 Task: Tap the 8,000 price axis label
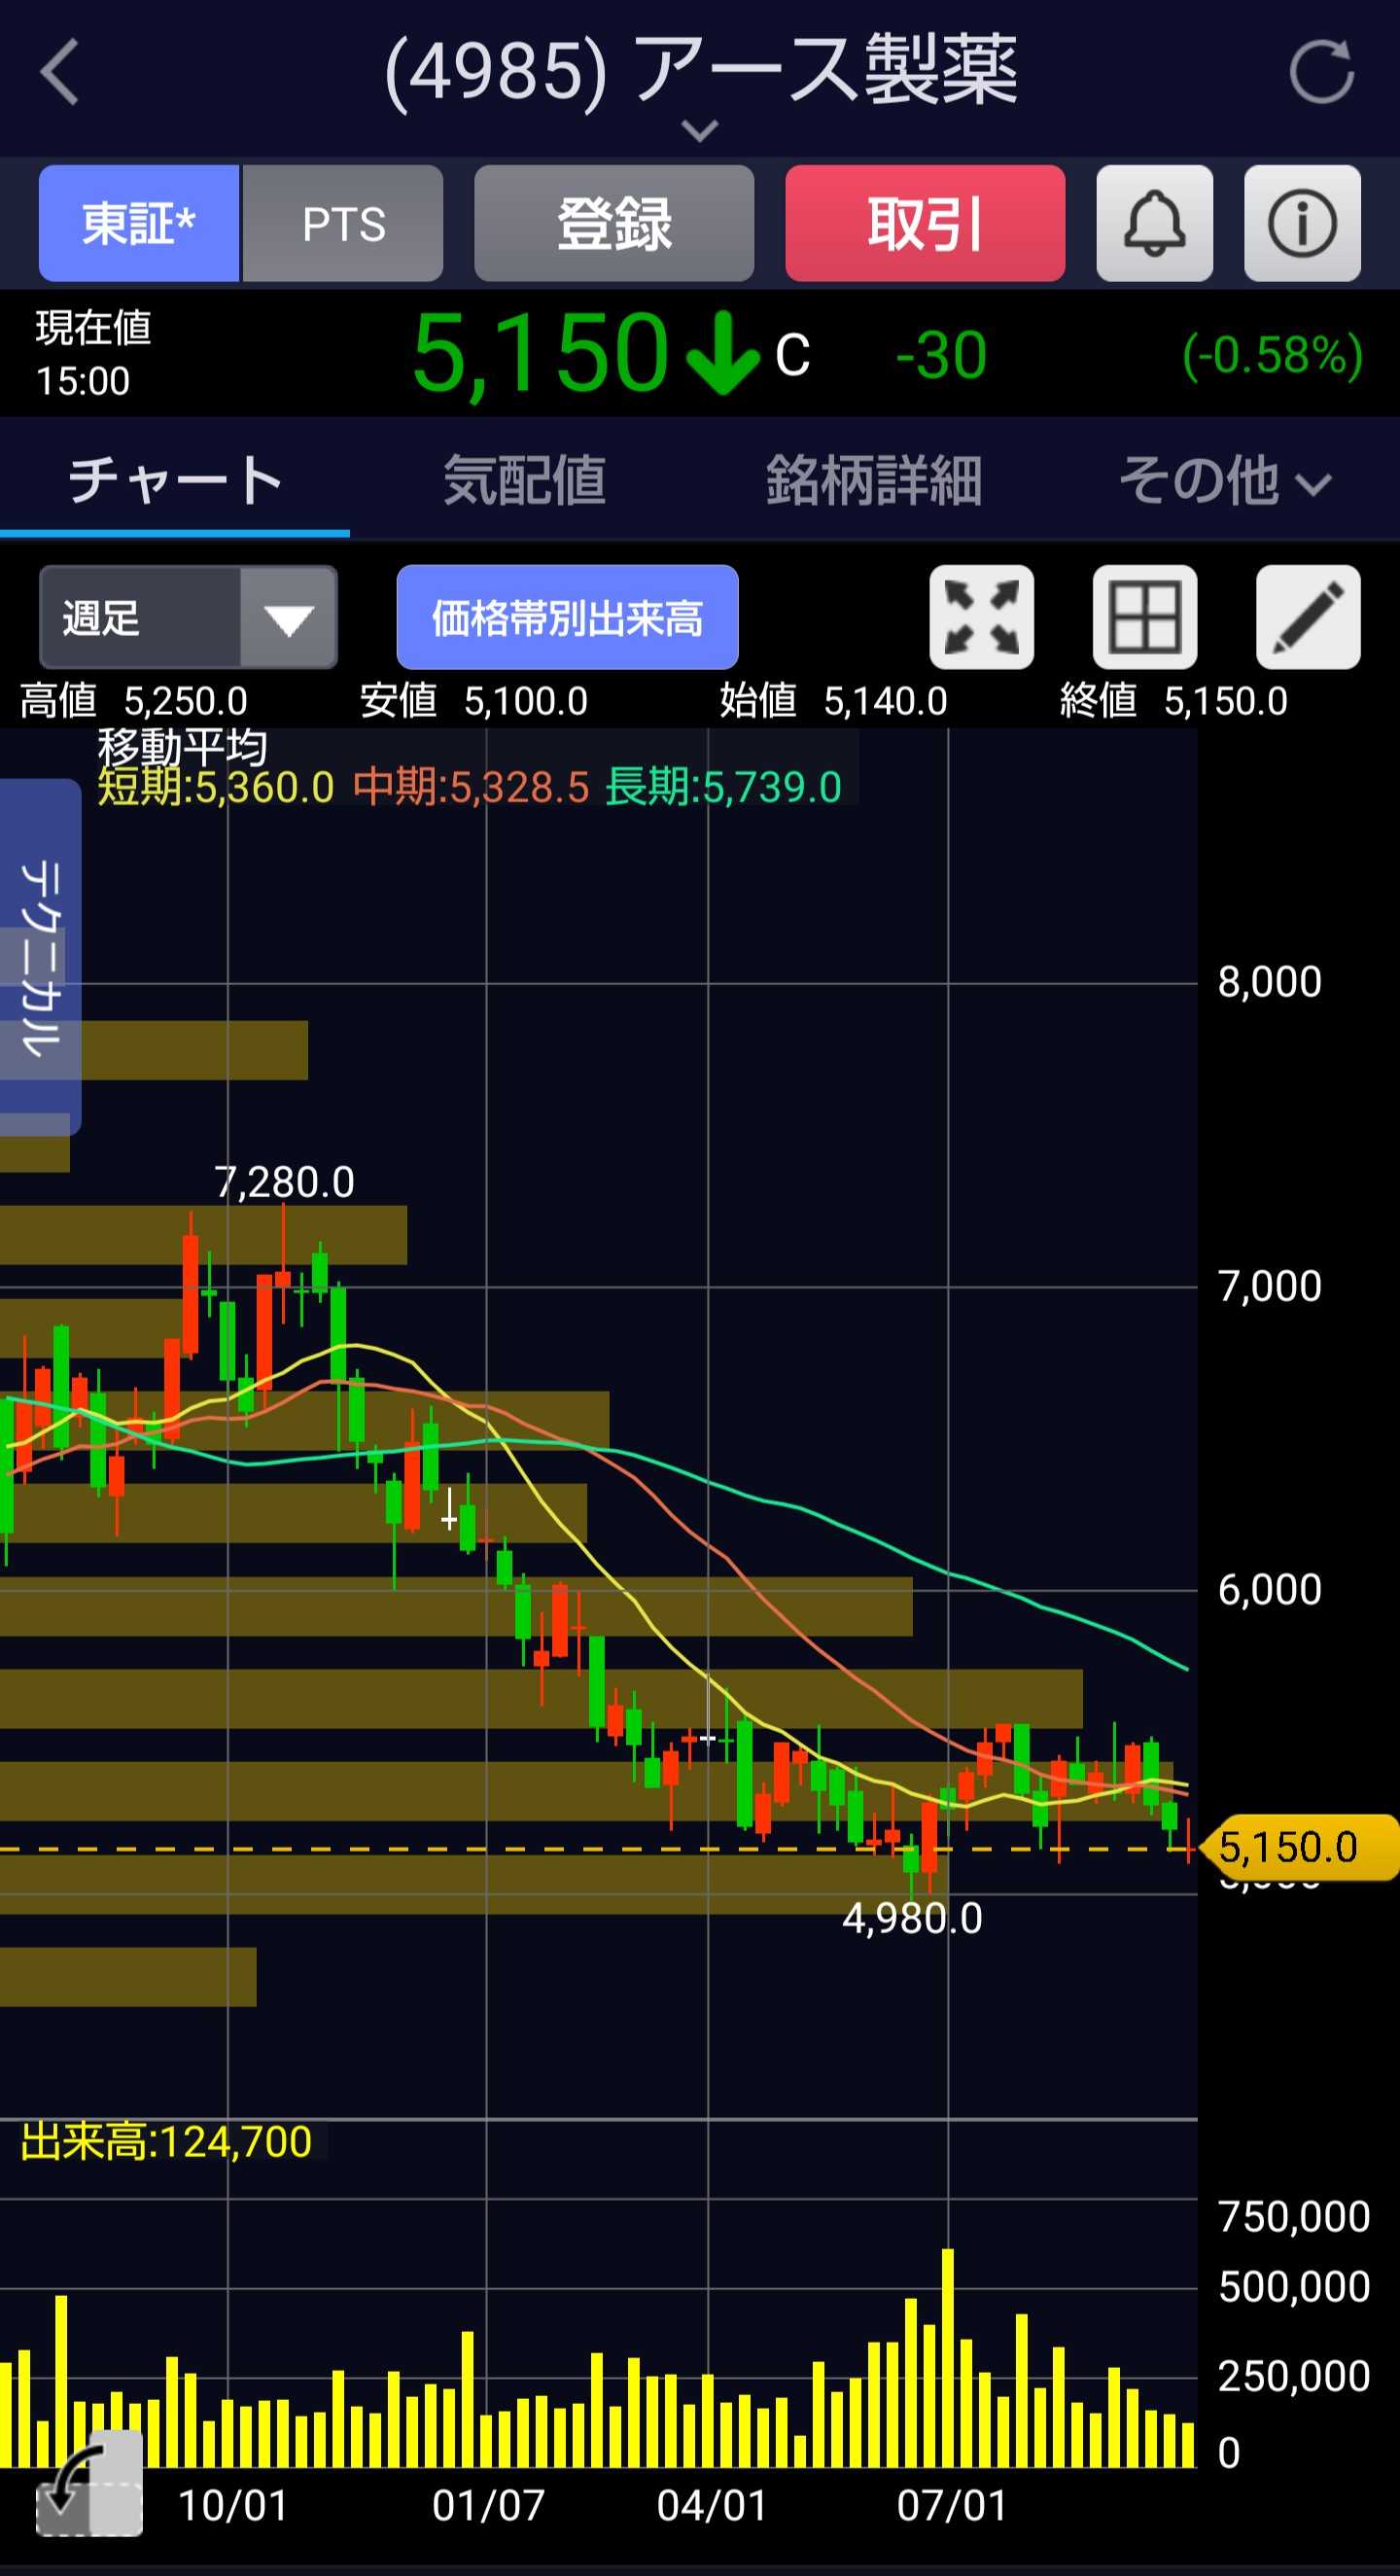[1270, 982]
